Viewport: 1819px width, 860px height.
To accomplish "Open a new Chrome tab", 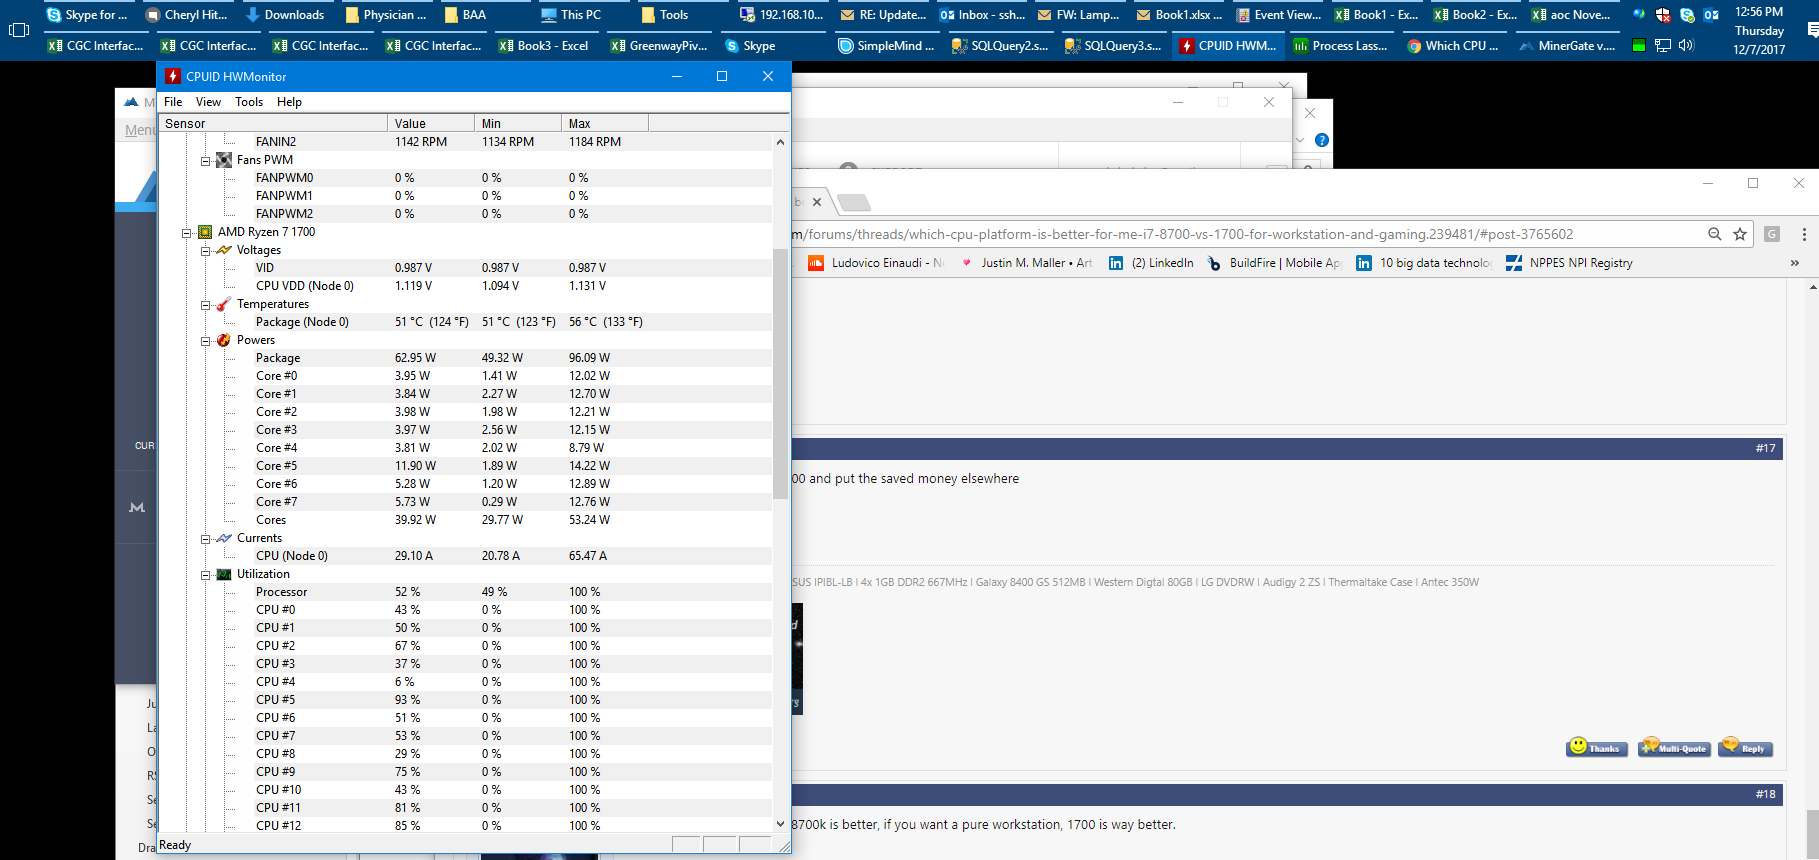I will 853,202.
